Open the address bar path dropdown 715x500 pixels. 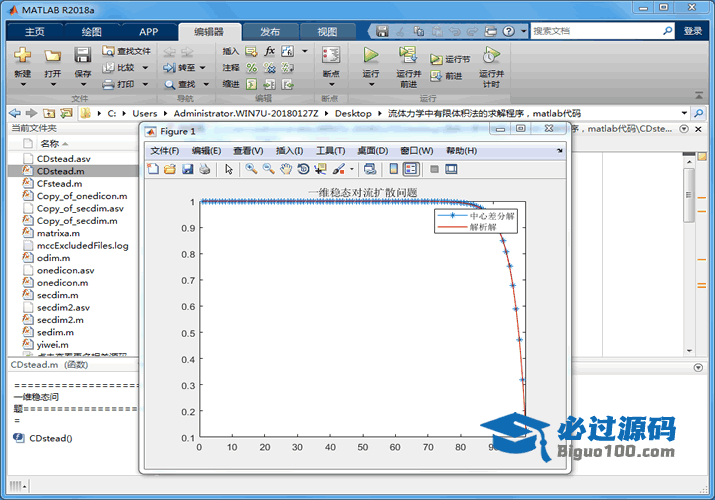684,113
